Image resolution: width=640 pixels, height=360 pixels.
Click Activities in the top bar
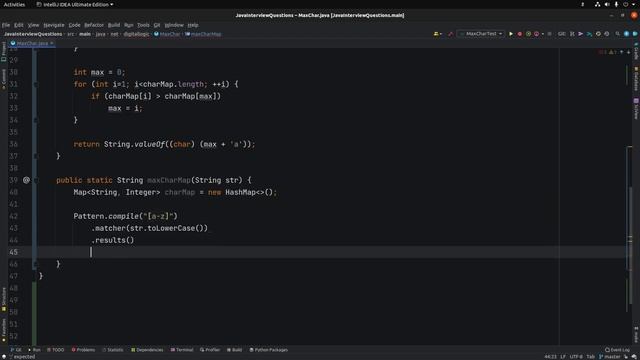point(14,4)
